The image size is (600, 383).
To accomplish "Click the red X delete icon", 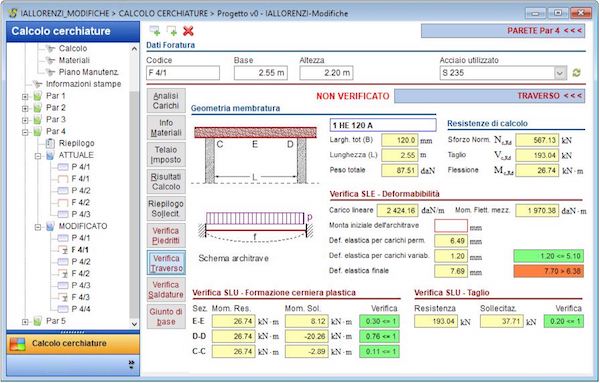I will pos(188,31).
